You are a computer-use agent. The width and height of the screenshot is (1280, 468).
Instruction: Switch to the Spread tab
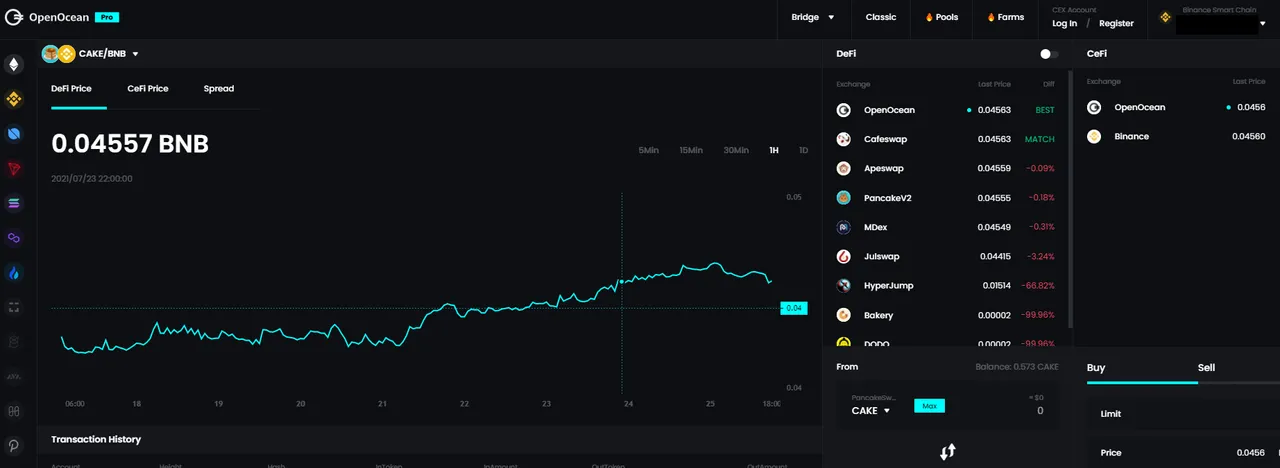pyautogui.click(x=219, y=88)
